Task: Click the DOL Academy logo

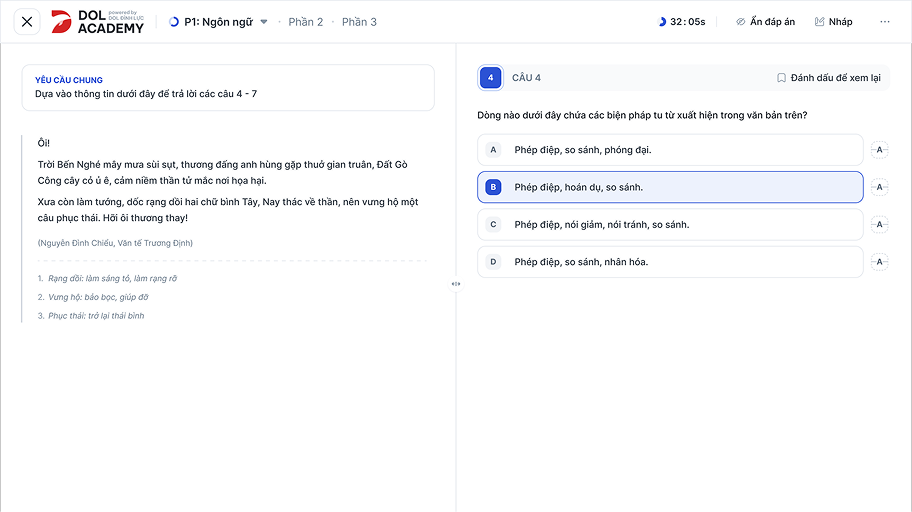Action: [97, 22]
